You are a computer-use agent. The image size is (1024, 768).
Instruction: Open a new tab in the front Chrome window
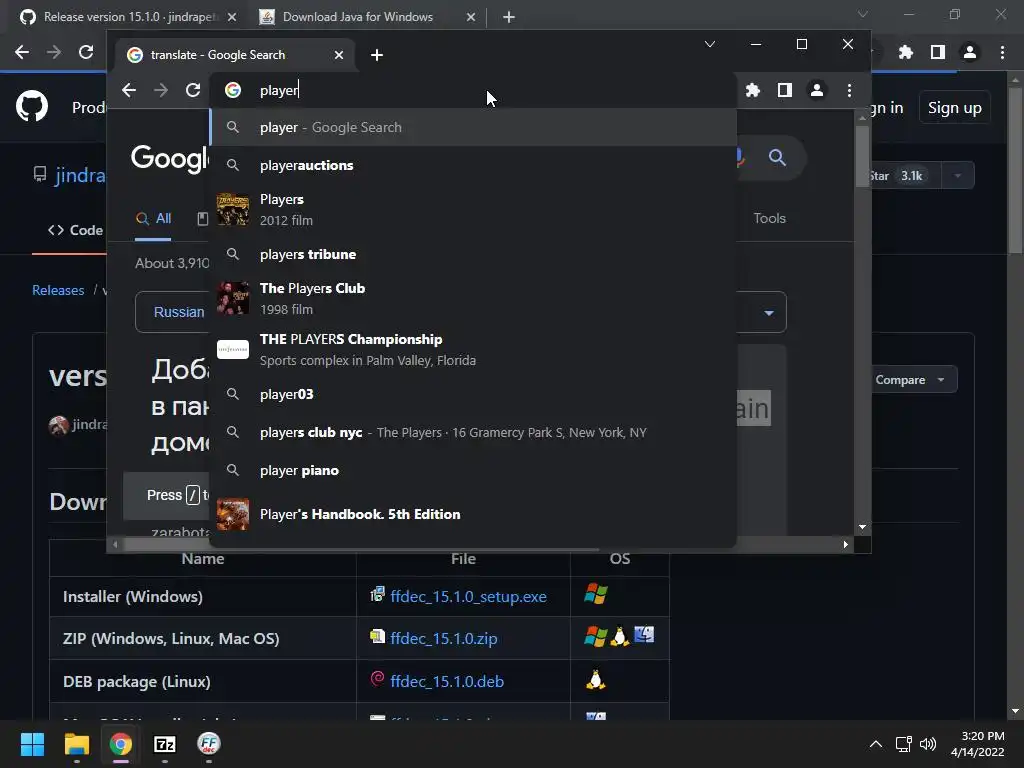coord(377,55)
